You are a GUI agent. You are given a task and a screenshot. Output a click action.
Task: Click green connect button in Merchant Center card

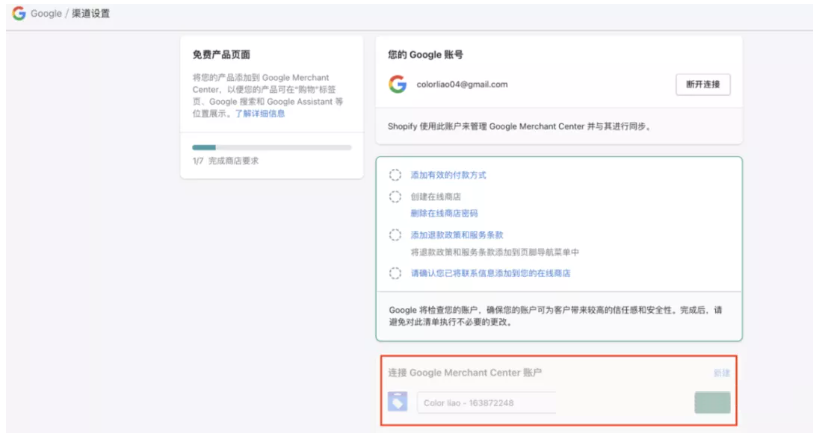[x=712, y=403]
